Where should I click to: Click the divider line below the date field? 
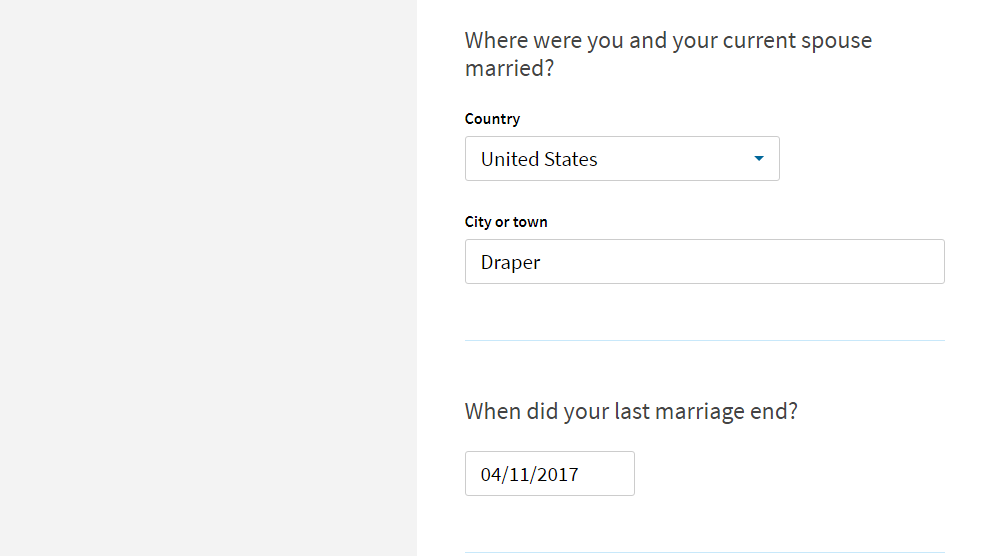[705, 553]
